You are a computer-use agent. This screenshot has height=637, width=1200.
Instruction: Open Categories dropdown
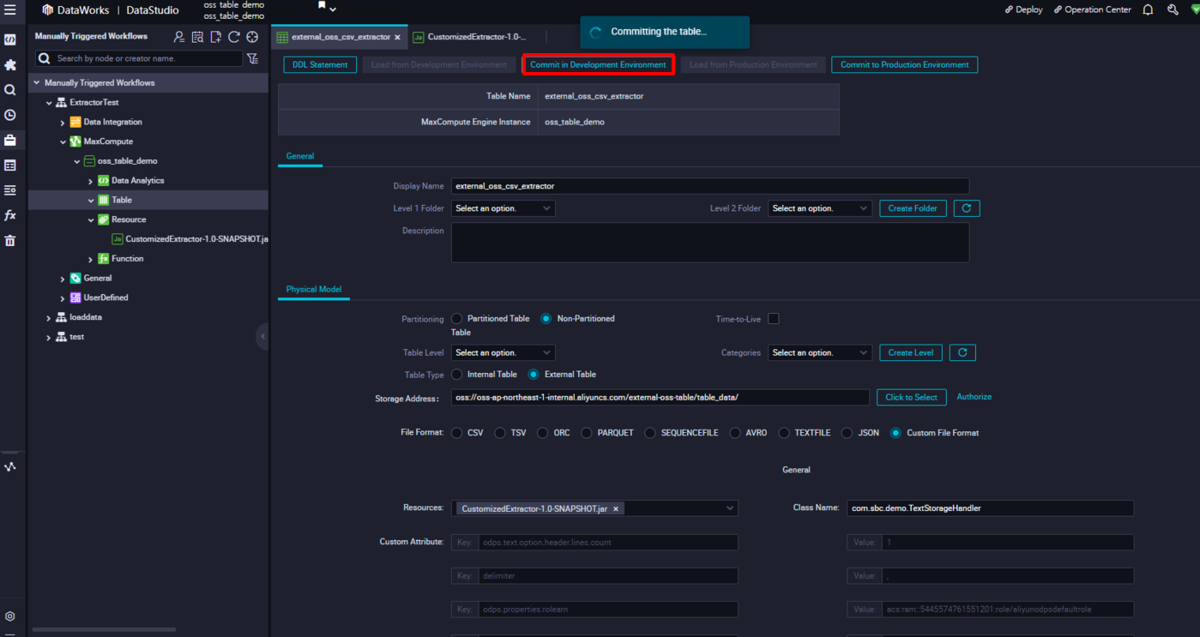point(820,352)
